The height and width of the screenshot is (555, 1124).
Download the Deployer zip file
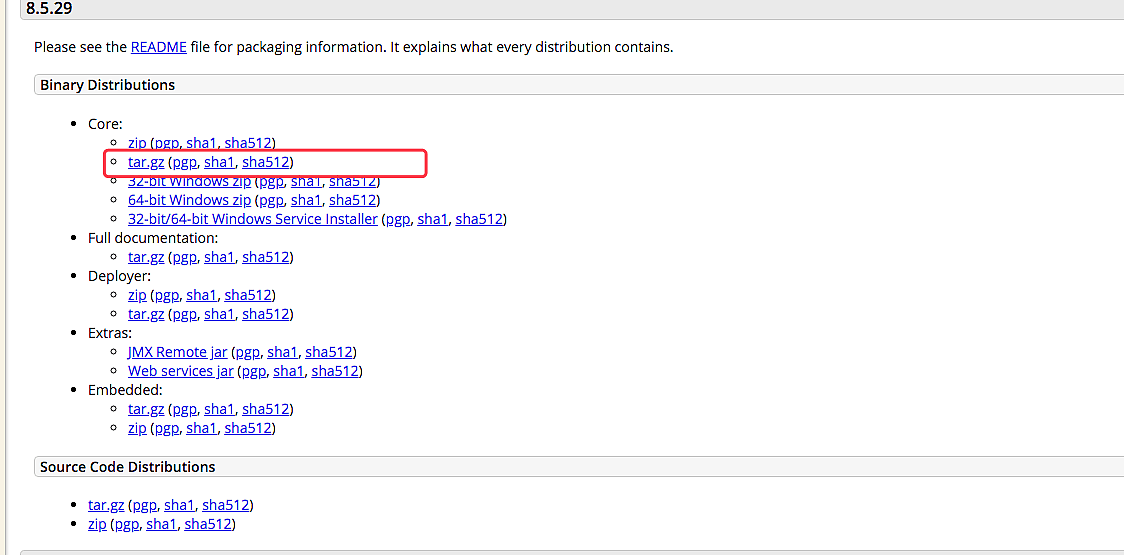[137, 295]
